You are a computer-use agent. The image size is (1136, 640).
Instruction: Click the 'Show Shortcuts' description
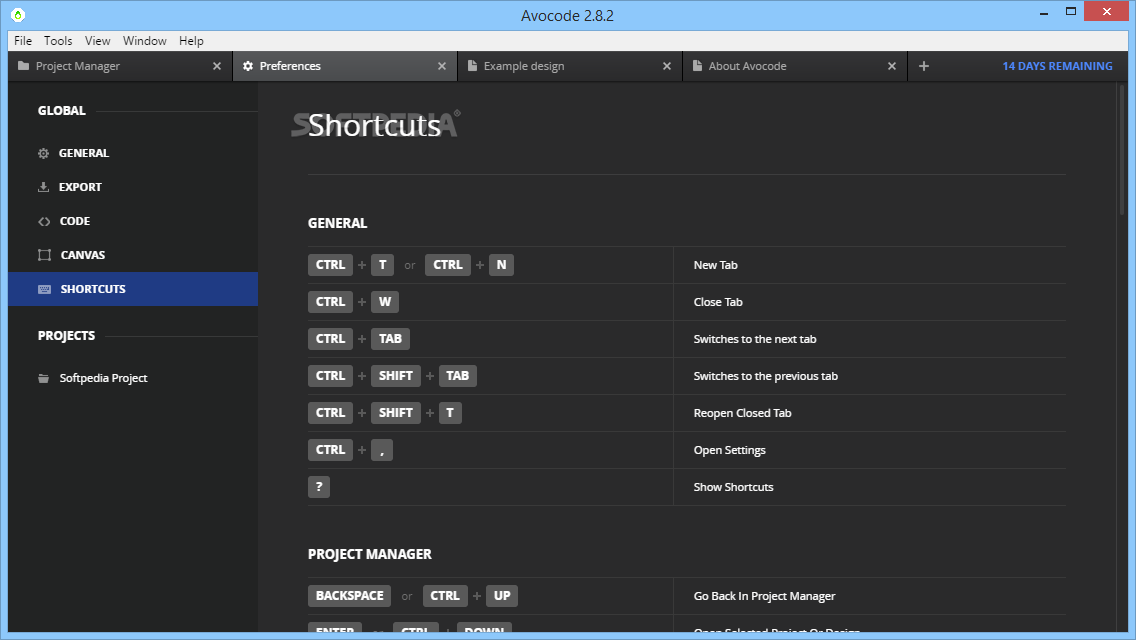click(733, 487)
